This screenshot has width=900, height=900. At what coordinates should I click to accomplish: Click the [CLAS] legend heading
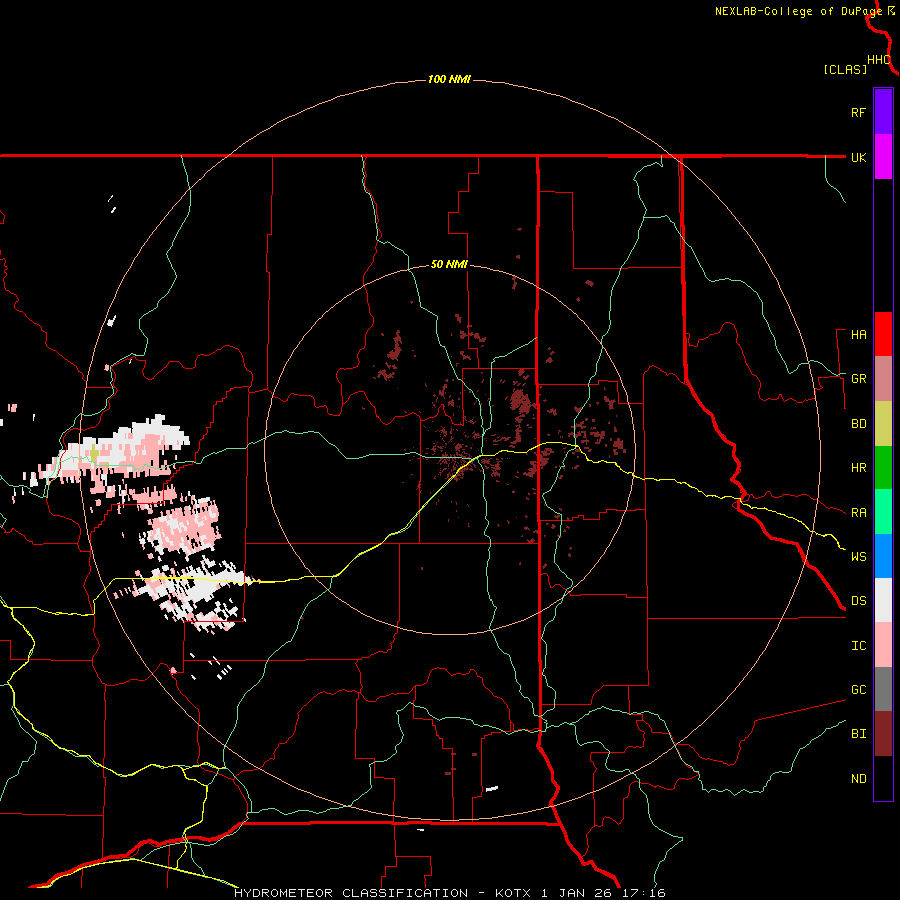845,70
